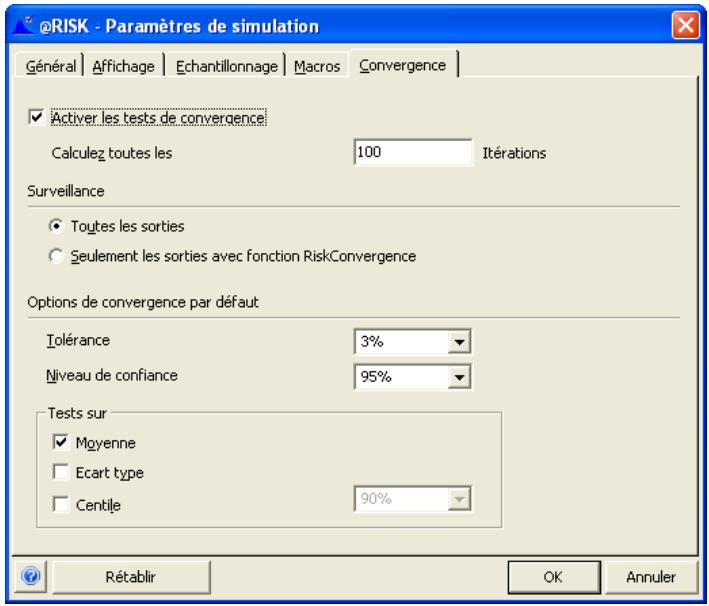Viewport: 709px width, 606px height.
Task: Click the Calculez toutes les iterations field
Action: coord(412,153)
